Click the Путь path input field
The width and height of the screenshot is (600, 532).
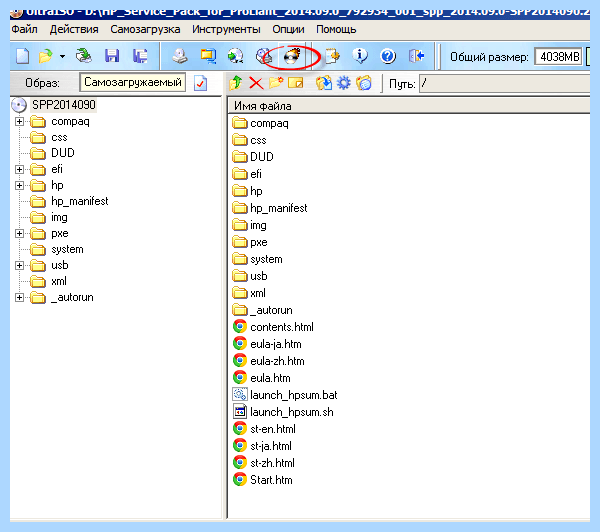(505, 83)
